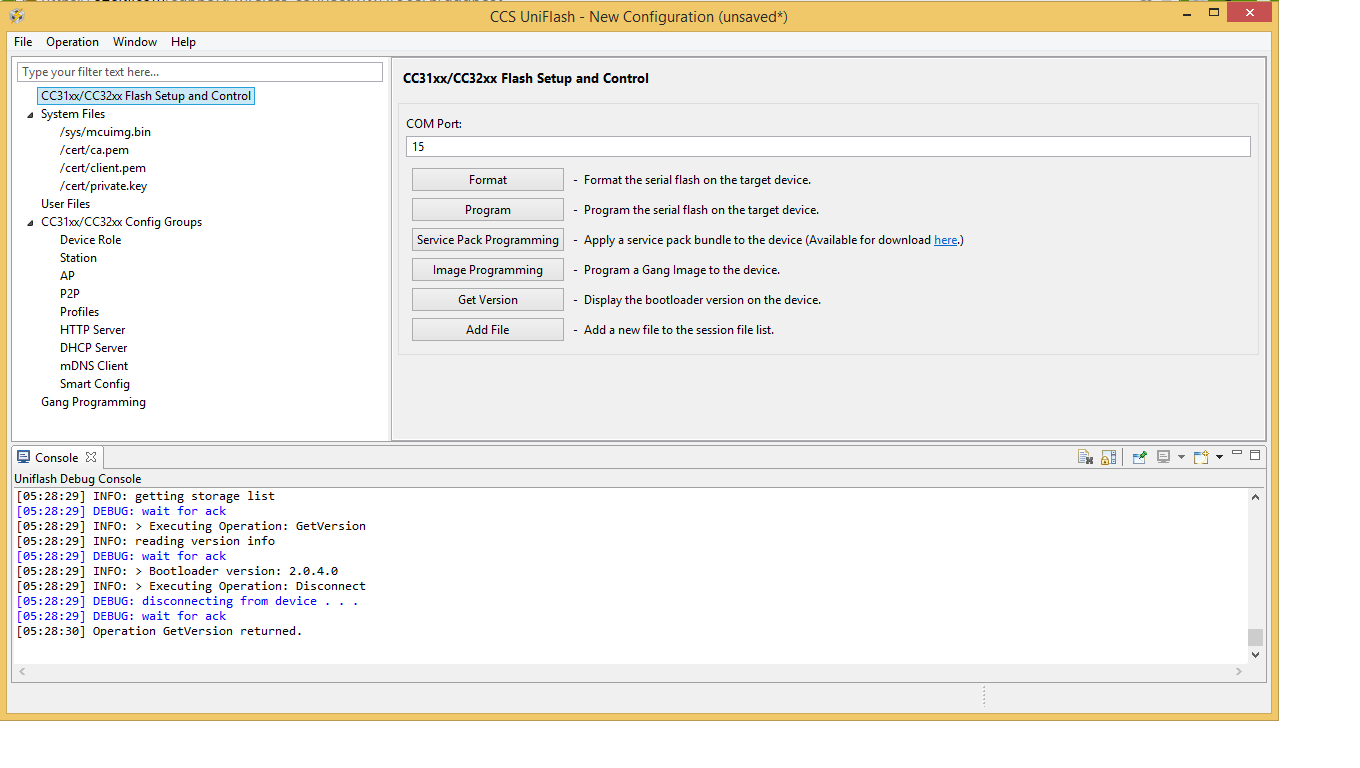Open the Window menu

pos(134,42)
